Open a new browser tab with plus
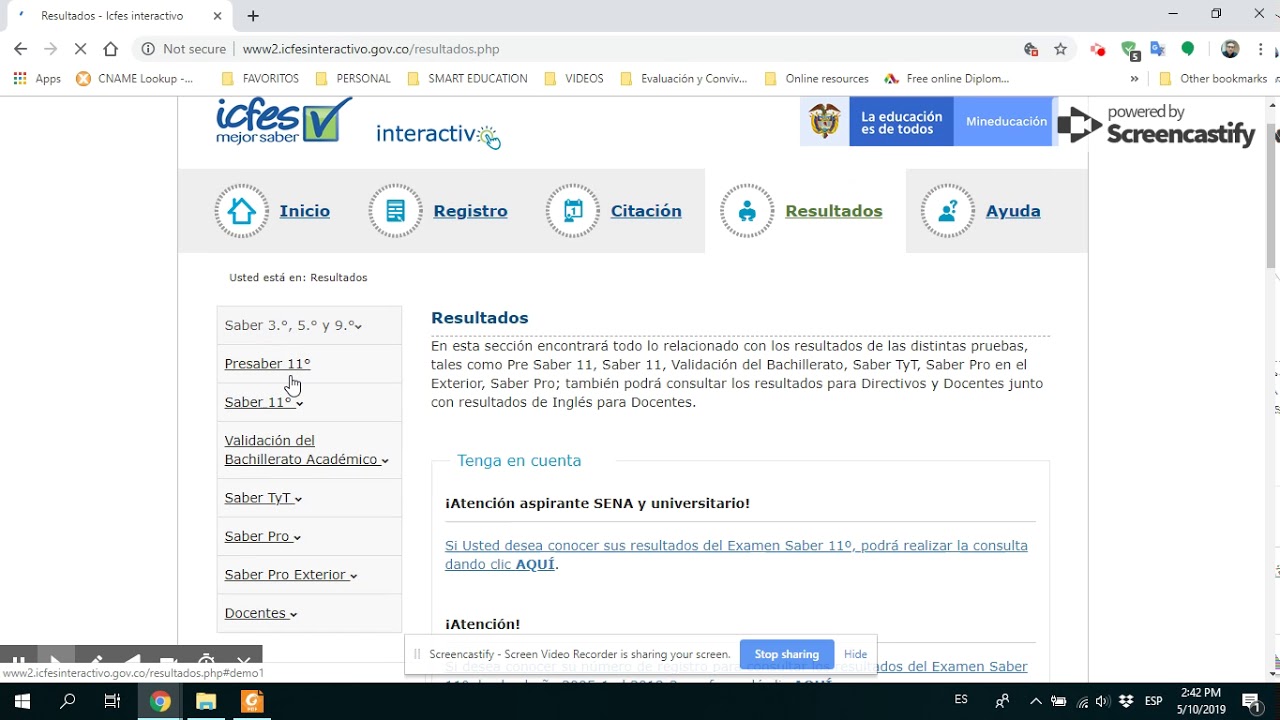This screenshot has height=720, width=1280. point(253,16)
